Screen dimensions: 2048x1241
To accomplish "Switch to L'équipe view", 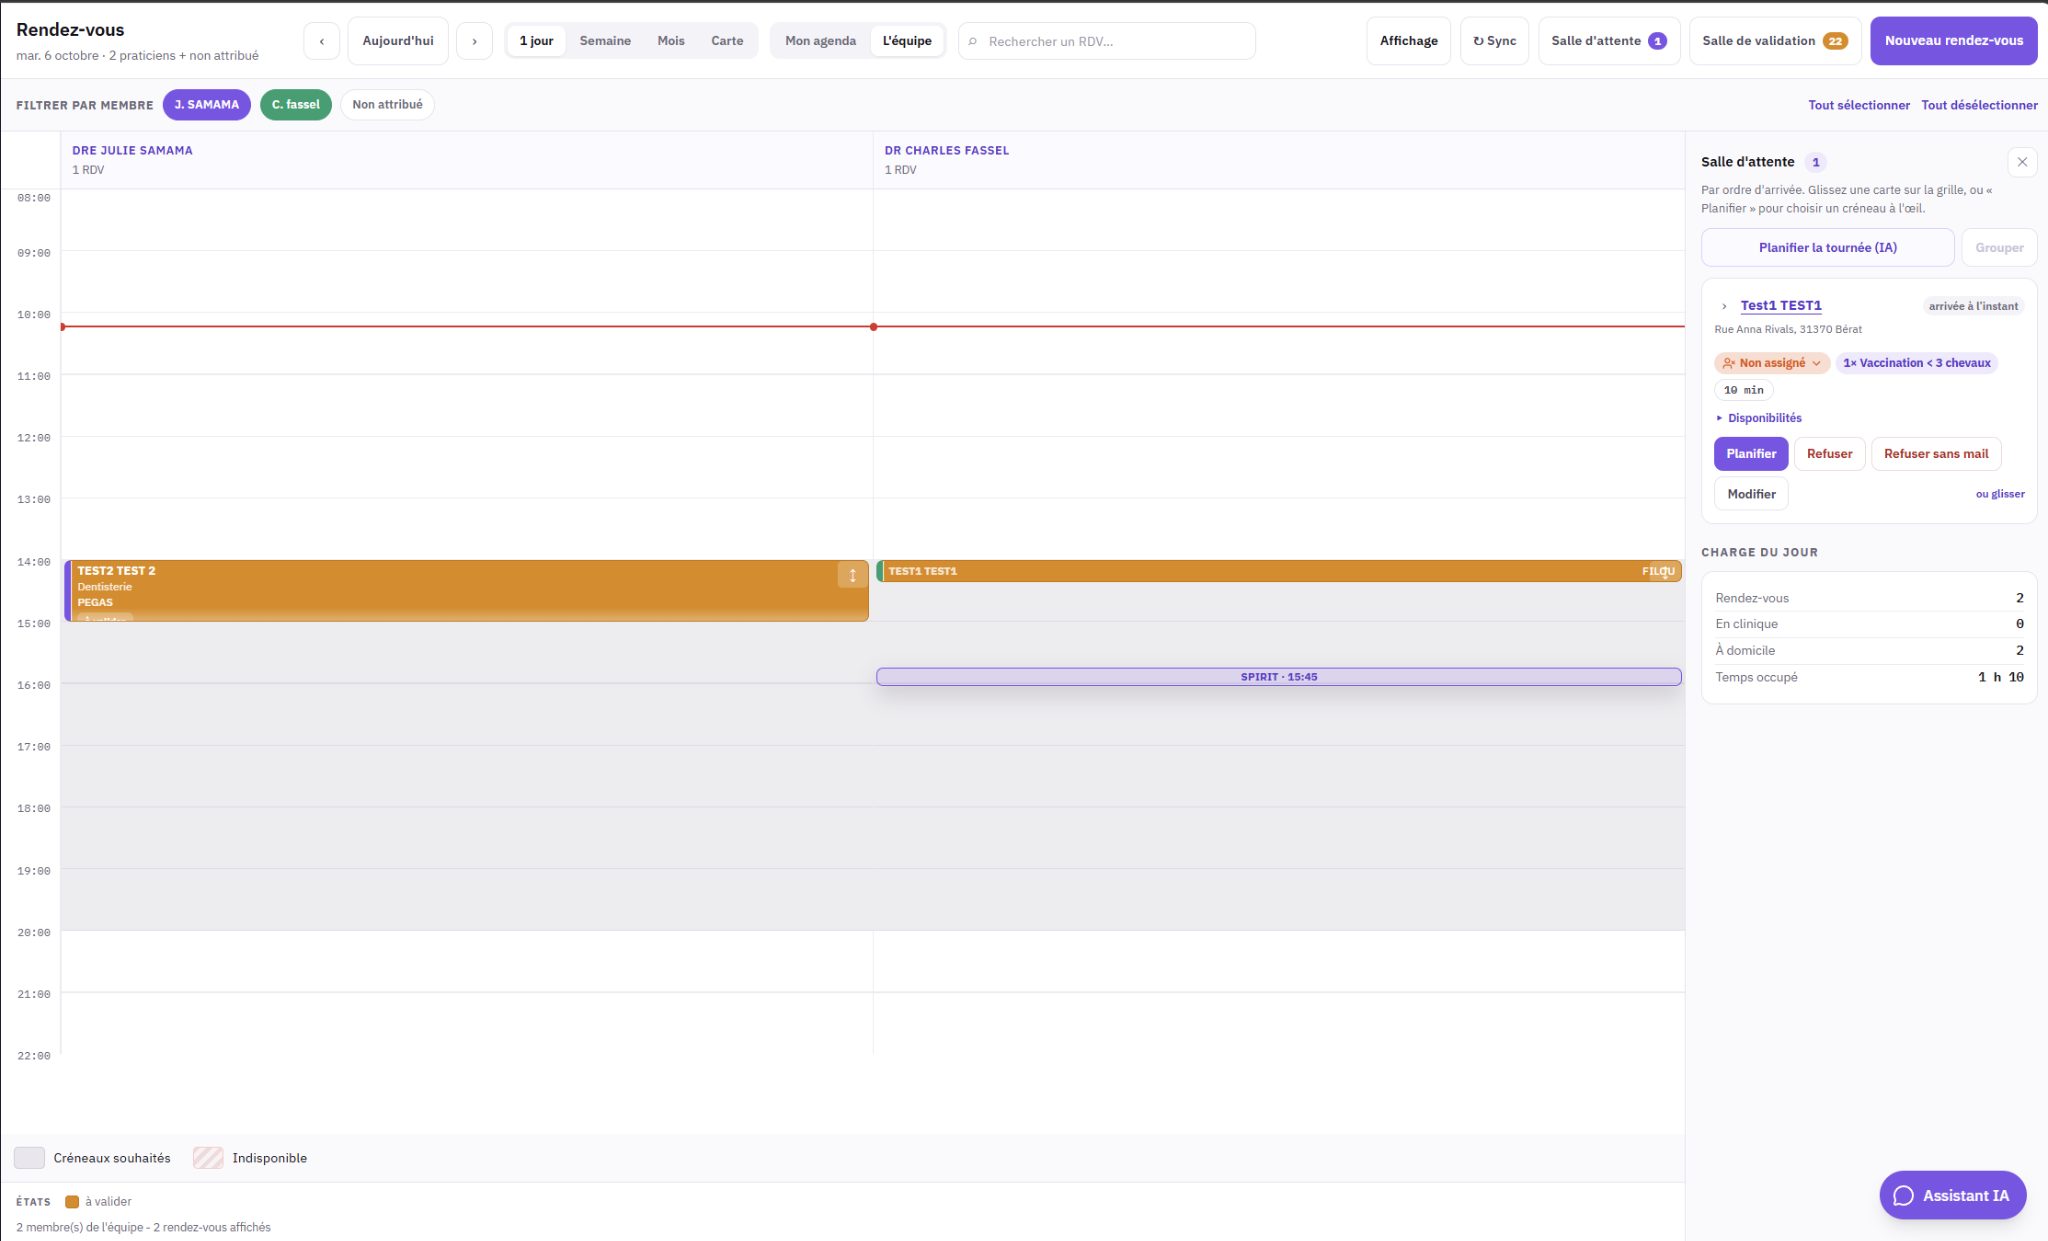I will point(906,41).
